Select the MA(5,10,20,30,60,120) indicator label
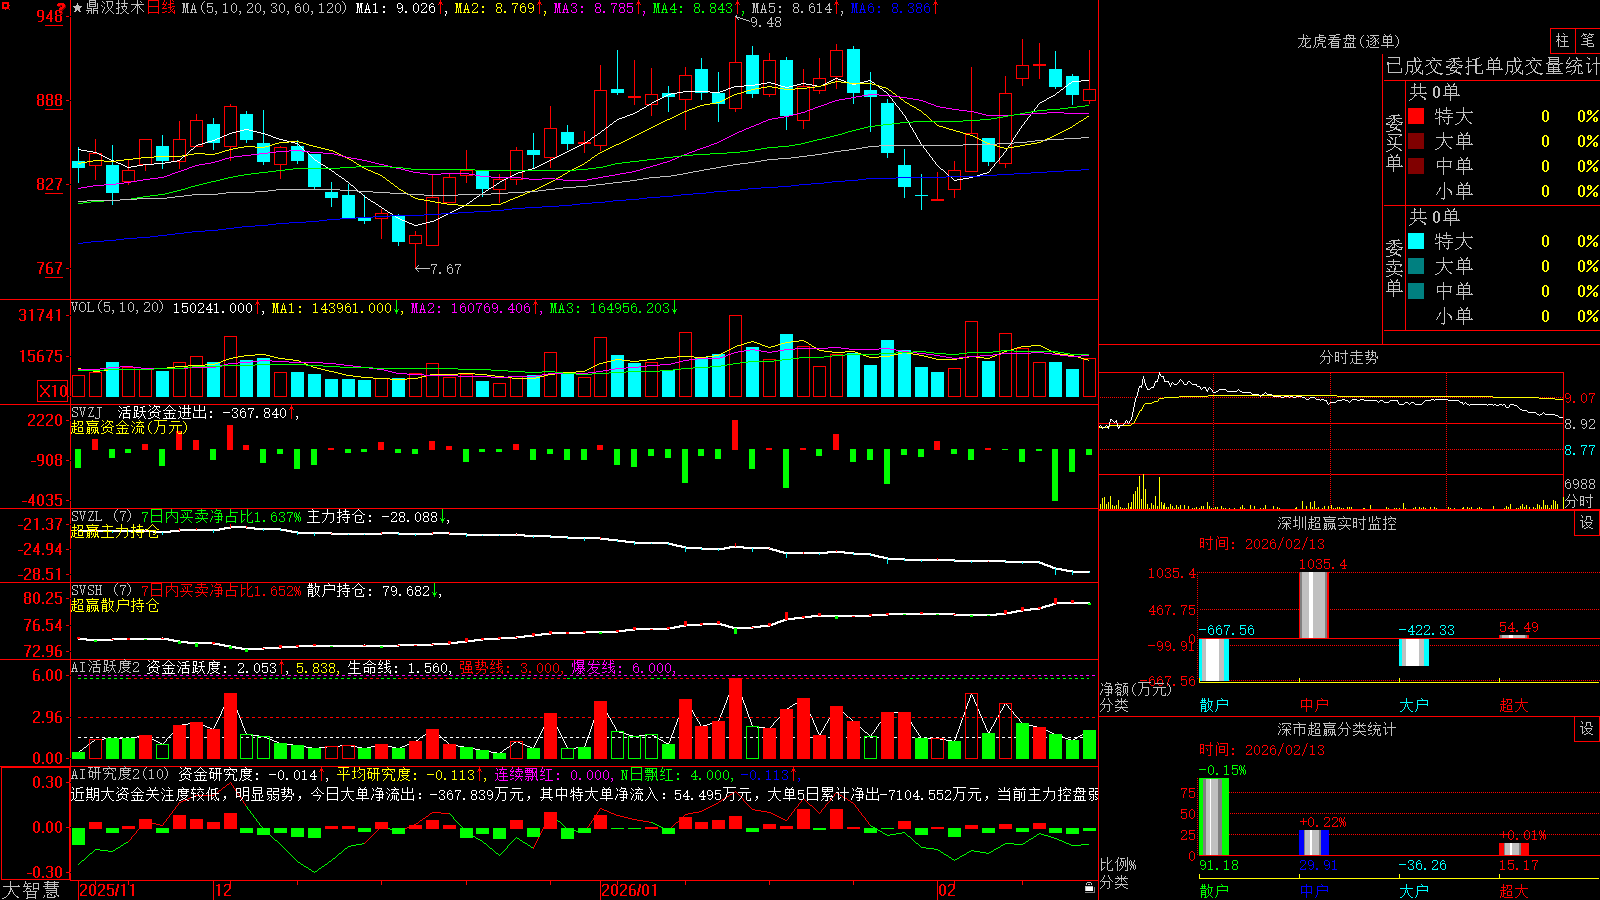The width and height of the screenshot is (1600, 900). point(264,8)
